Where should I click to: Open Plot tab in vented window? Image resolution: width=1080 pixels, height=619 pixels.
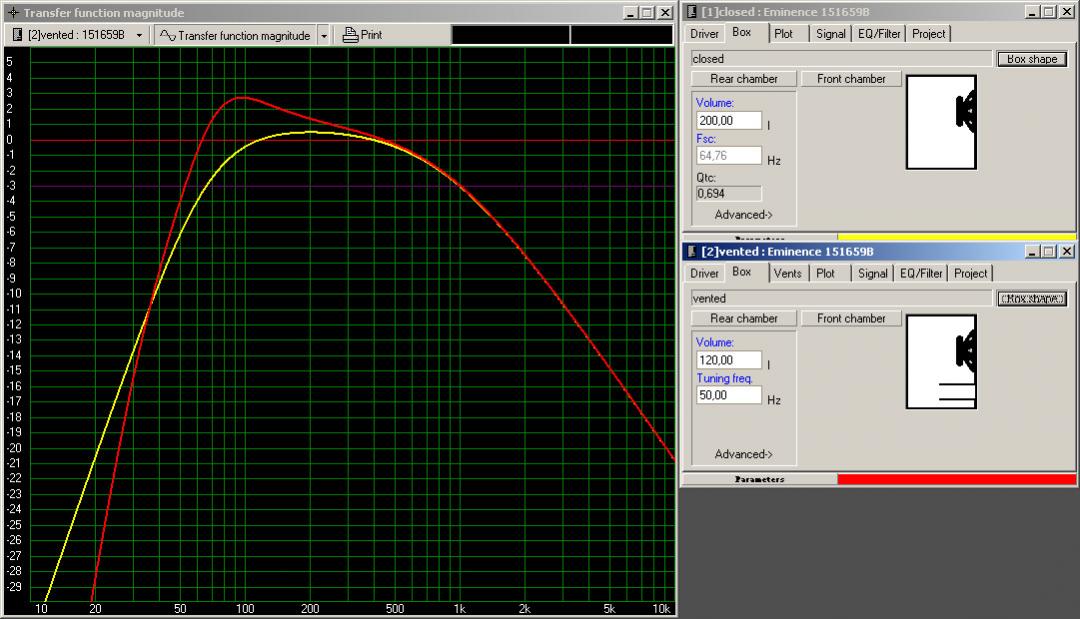click(825, 273)
